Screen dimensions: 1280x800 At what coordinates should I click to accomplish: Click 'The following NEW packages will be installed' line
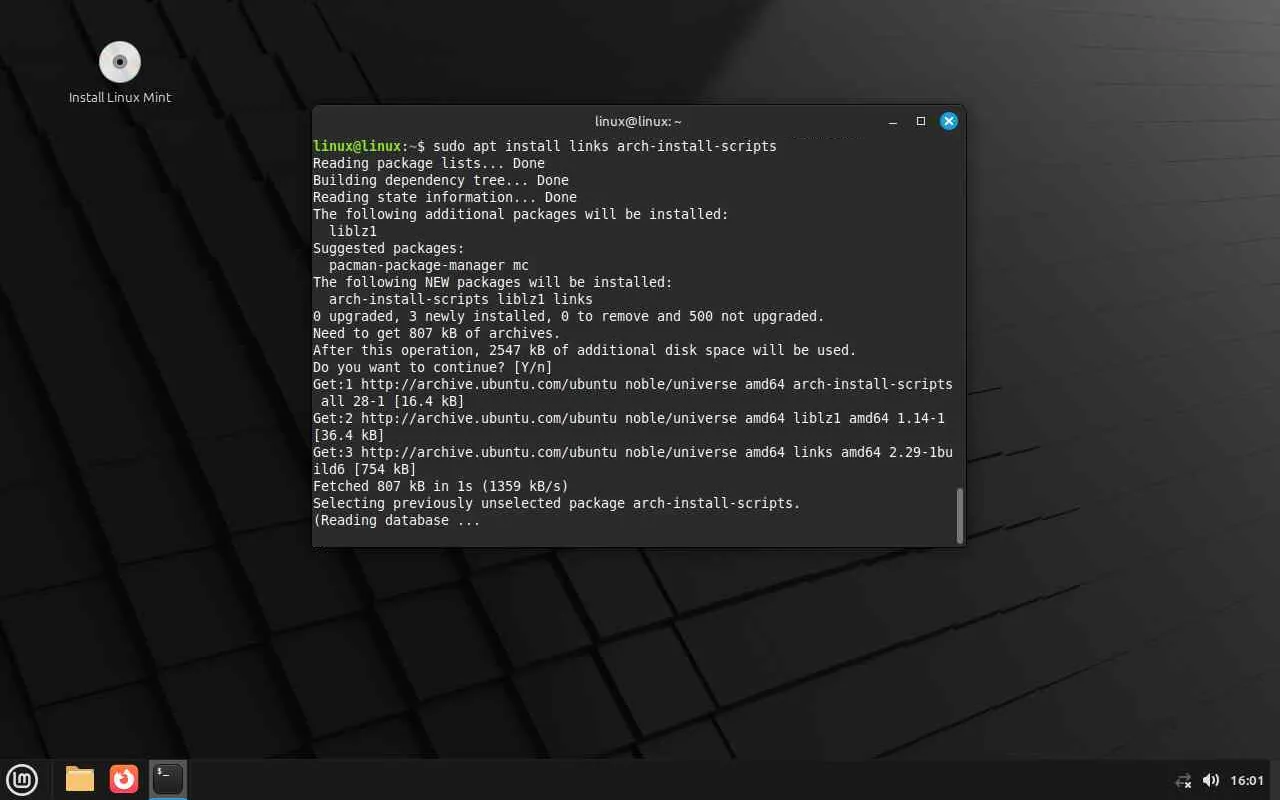(493, 282)
